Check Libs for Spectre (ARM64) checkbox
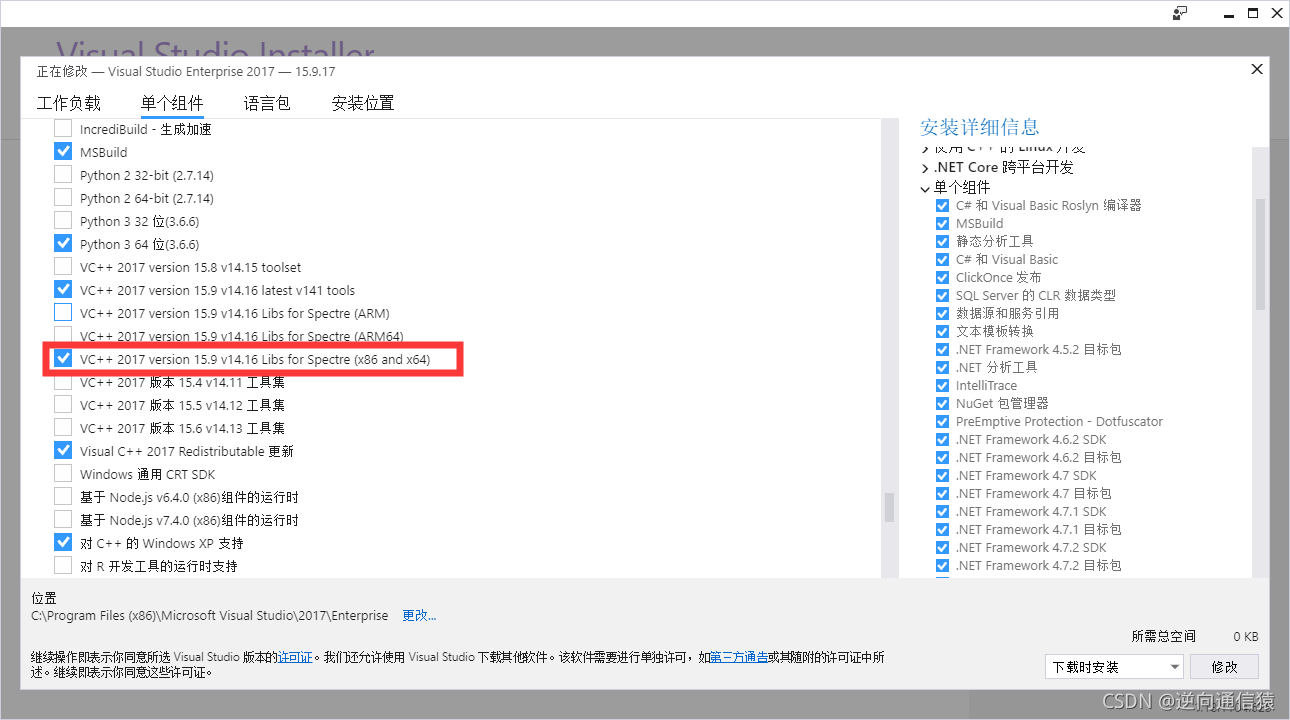 (63, 336)
